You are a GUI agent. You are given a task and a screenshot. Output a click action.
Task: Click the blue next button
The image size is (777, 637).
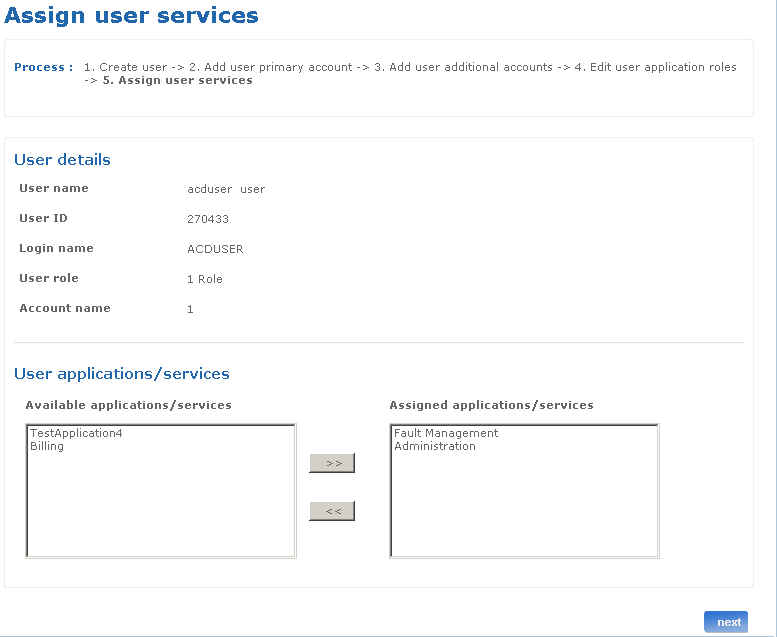pyautogui.click(x=726, y=622)
